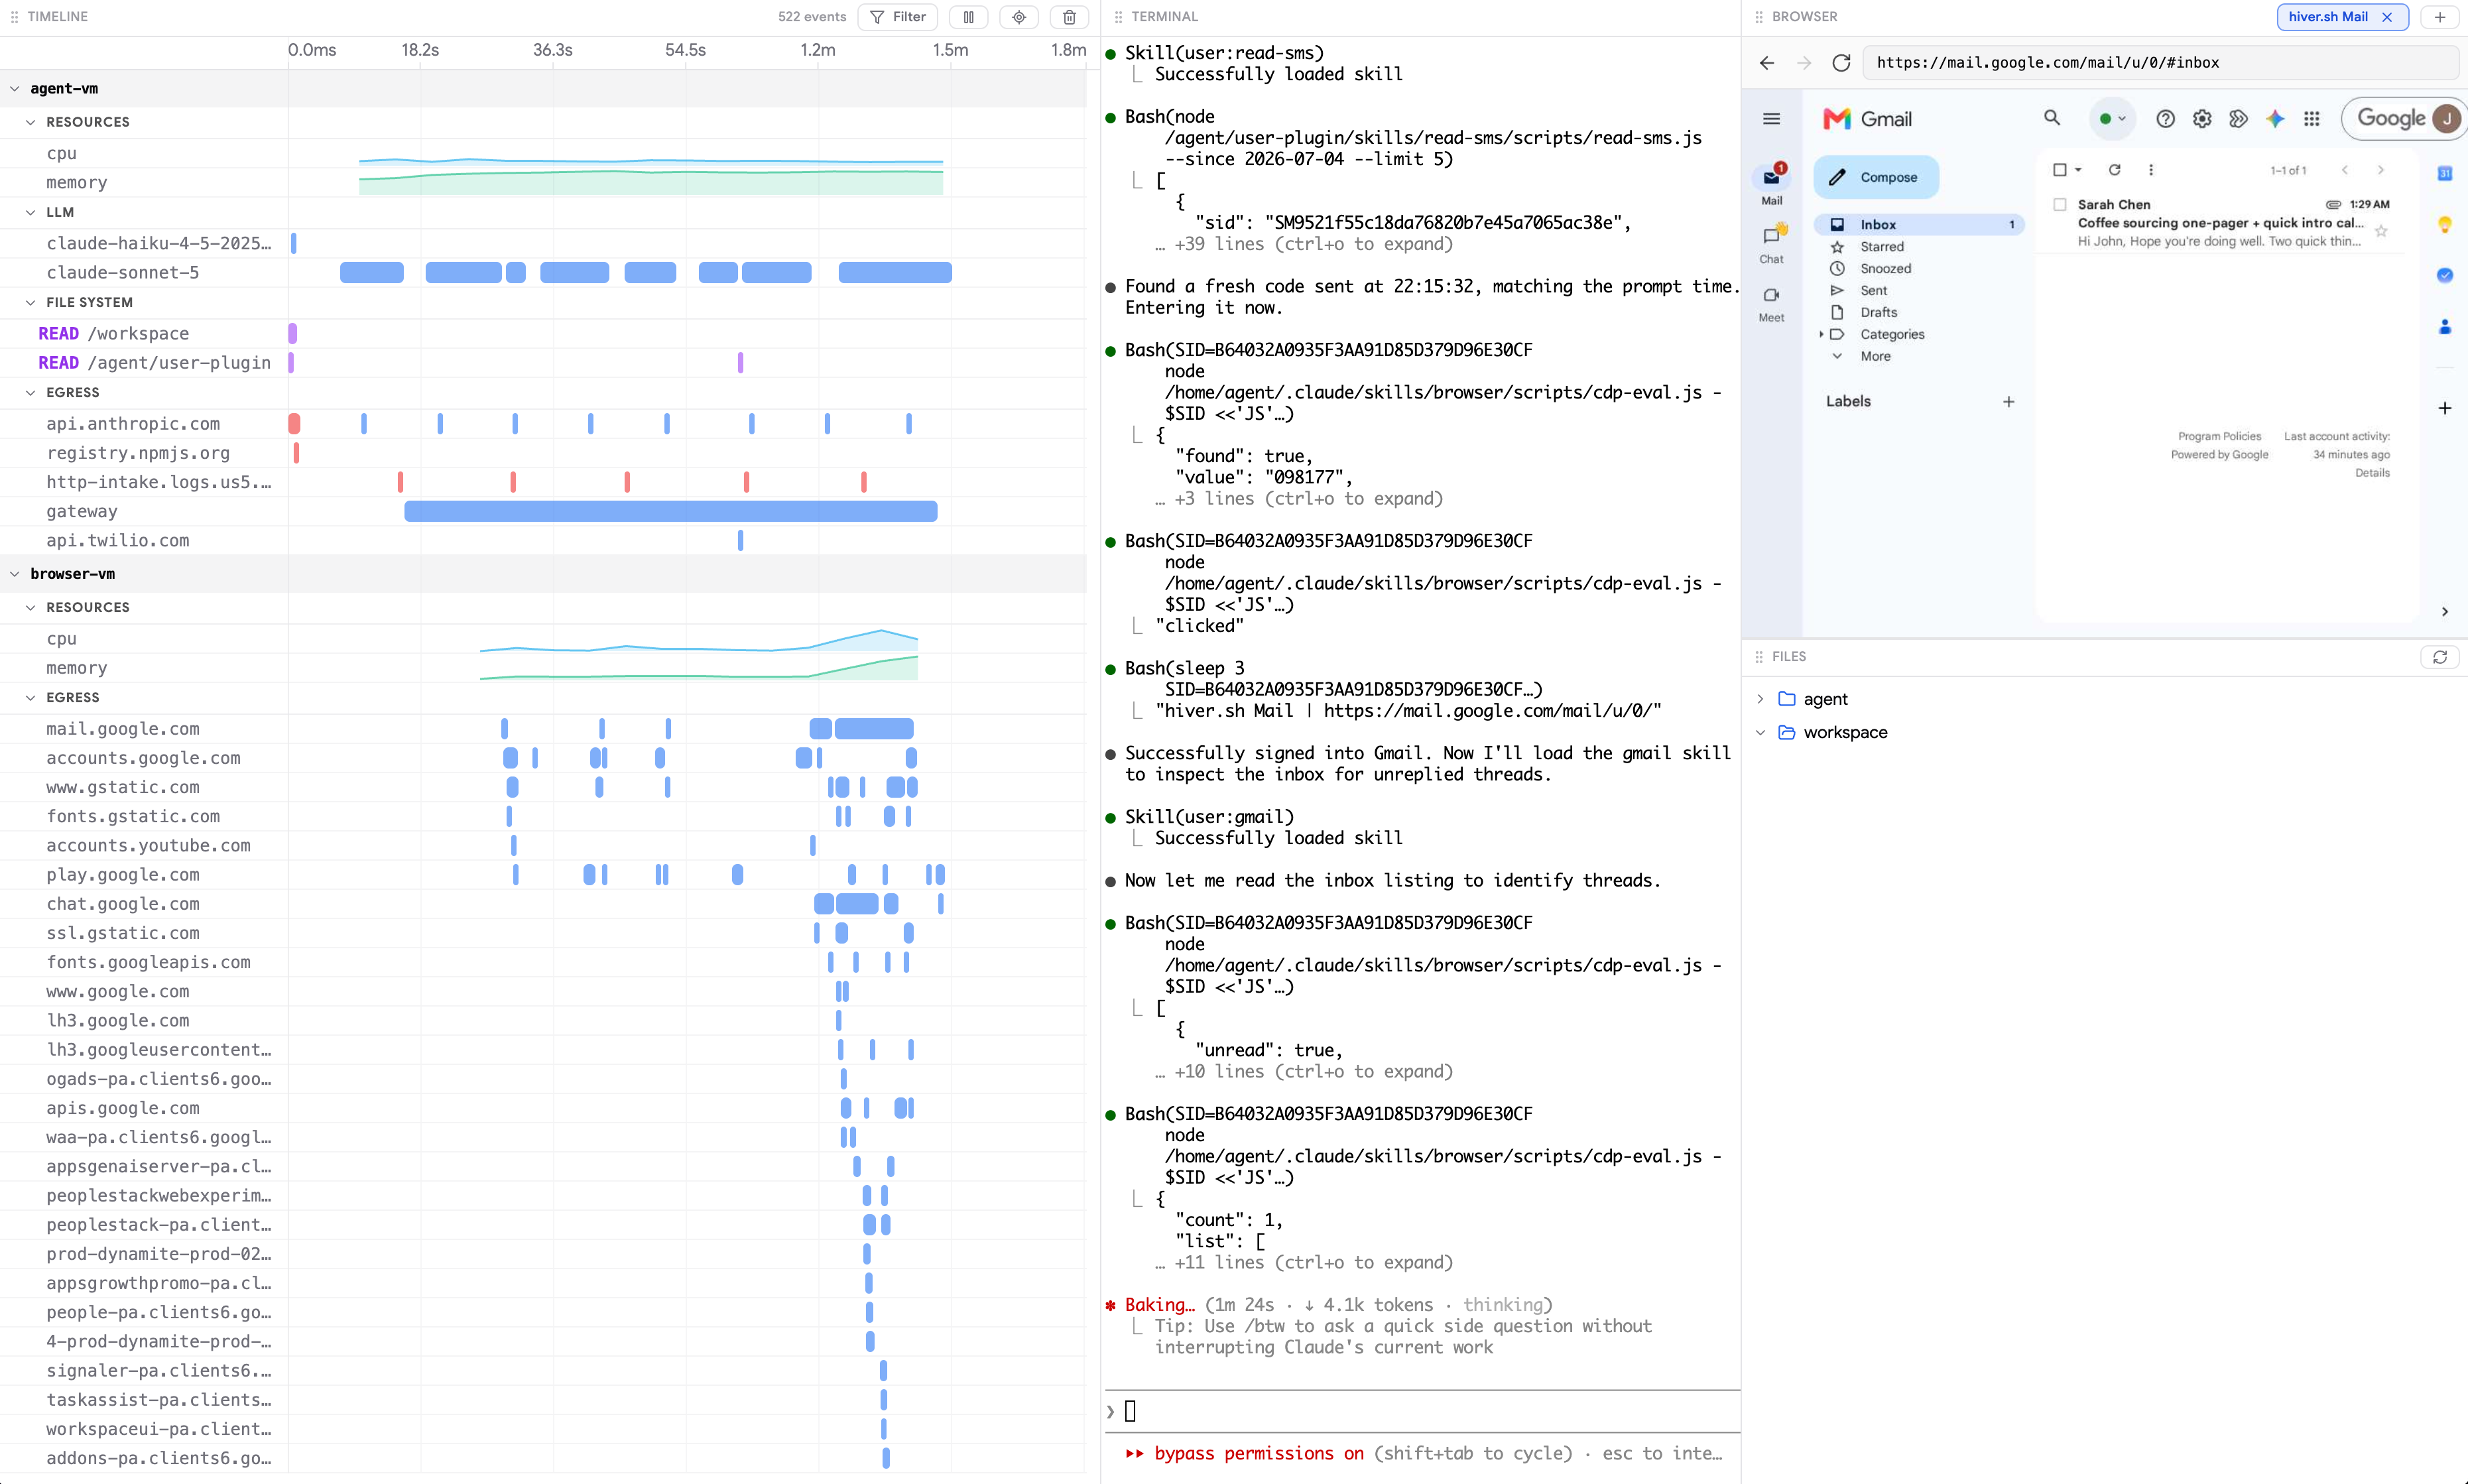Expand the More labels list
The image size is (2468, 1484).
coord(1875,356)
